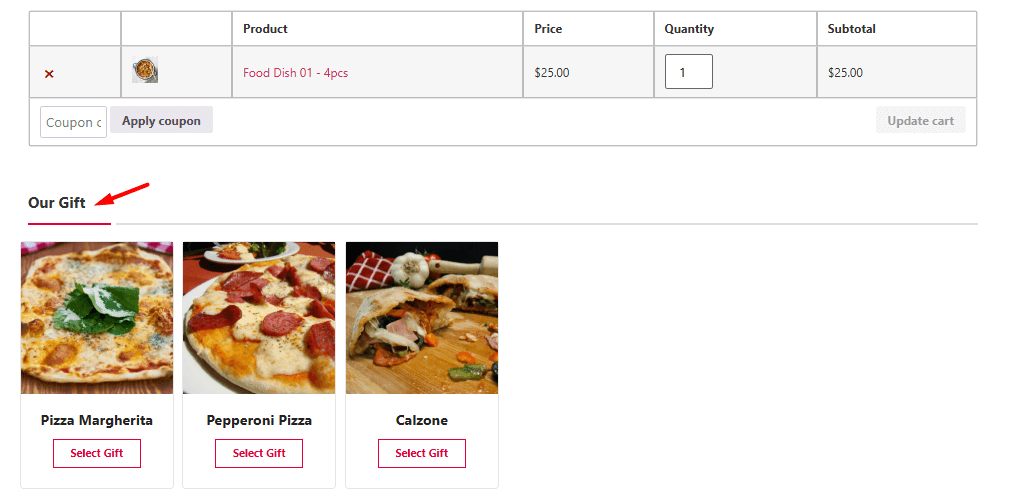
Task: Remove Food Dish 01 from cart
Action: [x=49, y=74]
